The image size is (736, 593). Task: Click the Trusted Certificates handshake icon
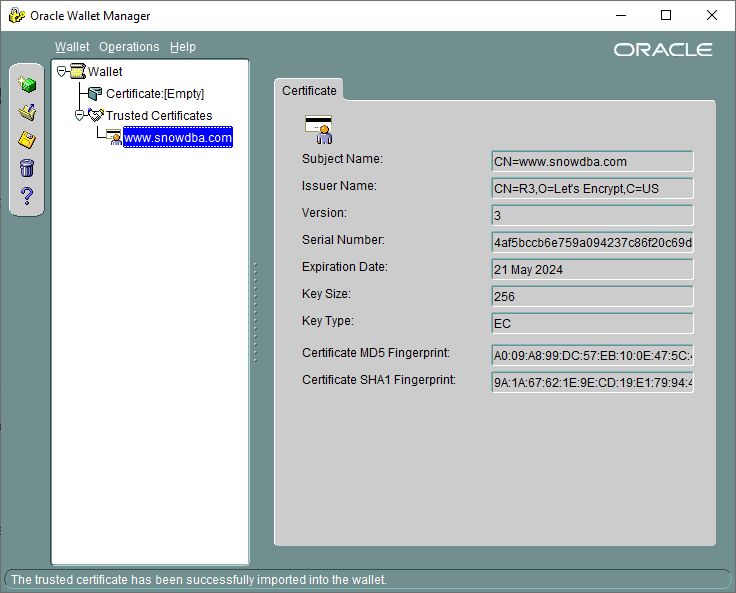pos(96,115)
